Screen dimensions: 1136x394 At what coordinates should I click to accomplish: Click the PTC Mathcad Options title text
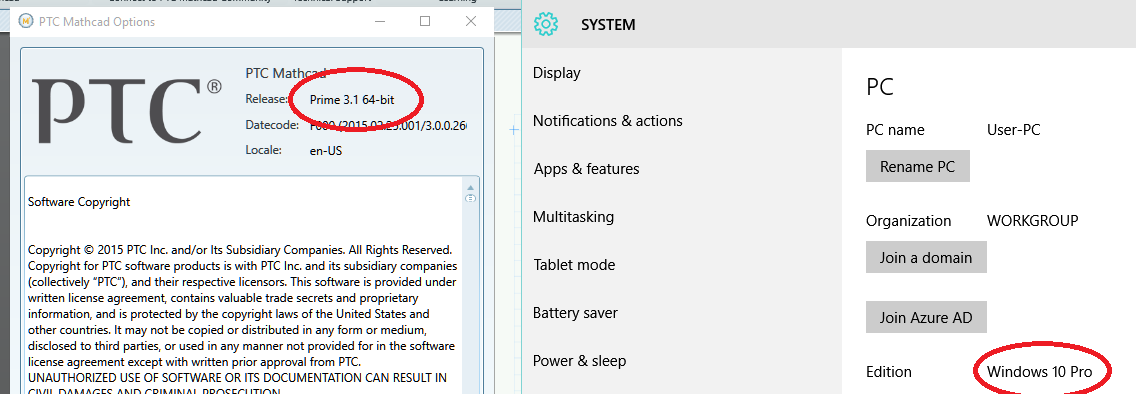pyautogui.click(x=98, y=22)
